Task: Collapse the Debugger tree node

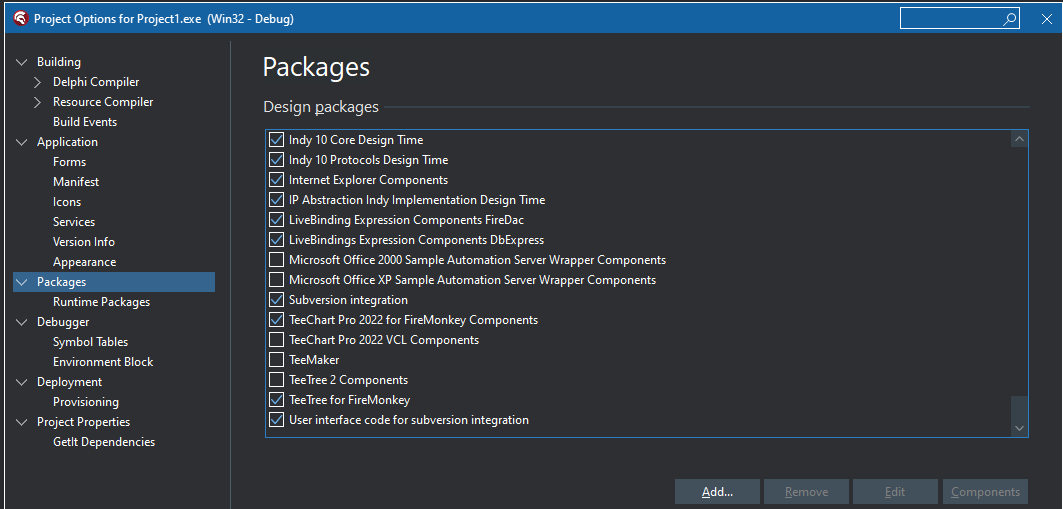Action: coord(21,323)
